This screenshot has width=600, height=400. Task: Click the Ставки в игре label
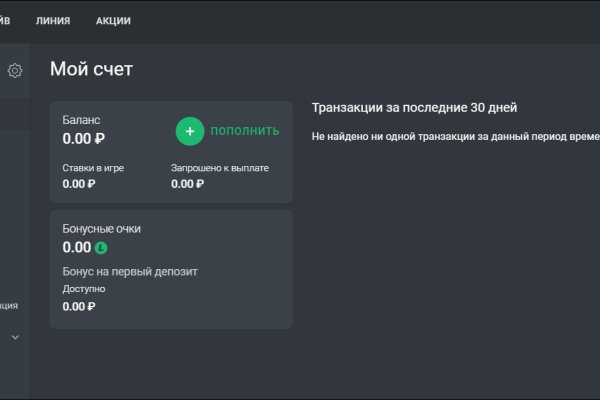point(93,168)
